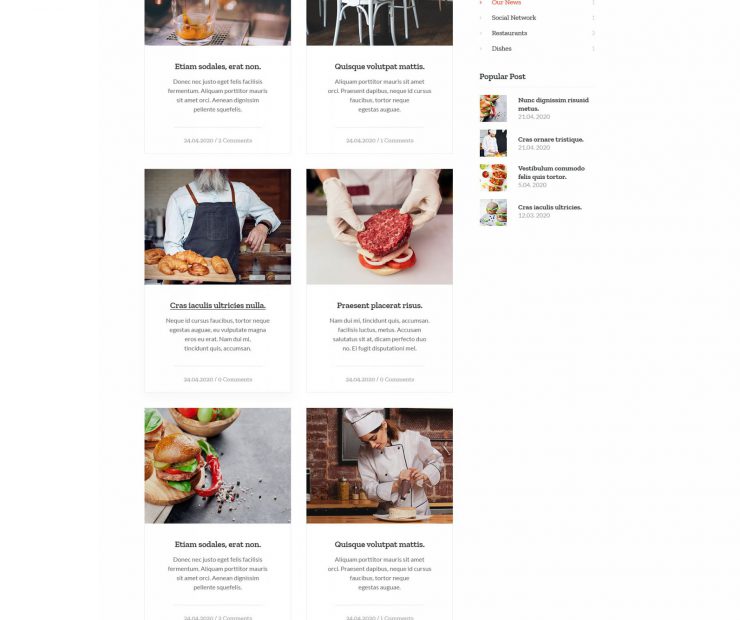Open the Cras iaculis ultricies burger thumbnail
Screen dimensions: 740x620
click(x=493, y=212)
